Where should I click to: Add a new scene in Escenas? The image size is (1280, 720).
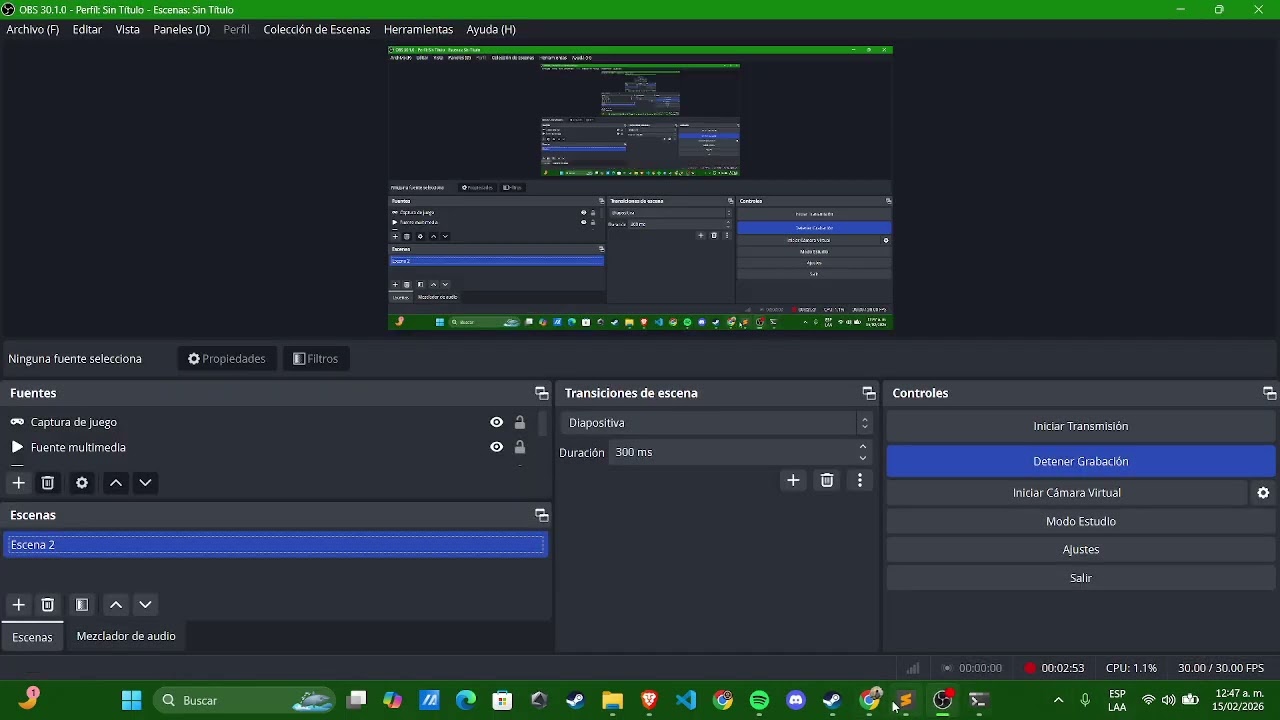[18, 605]
